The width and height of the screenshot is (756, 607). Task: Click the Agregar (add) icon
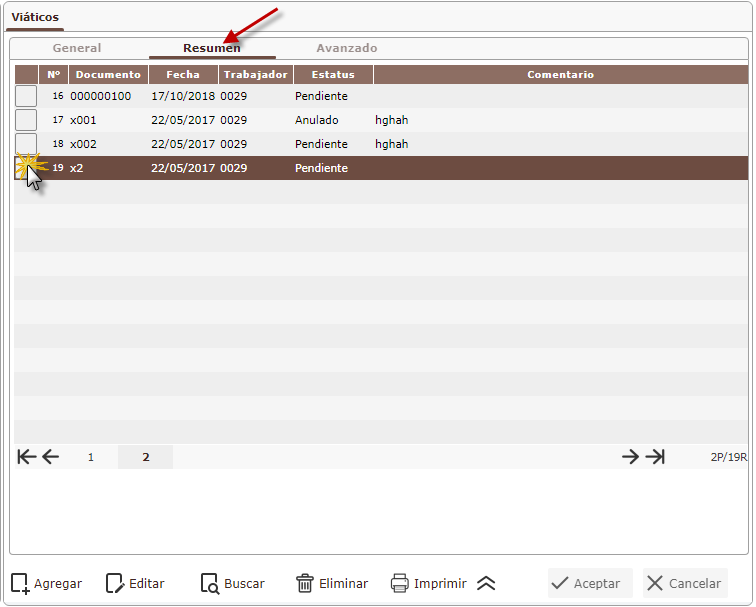(x=20, y=583)
